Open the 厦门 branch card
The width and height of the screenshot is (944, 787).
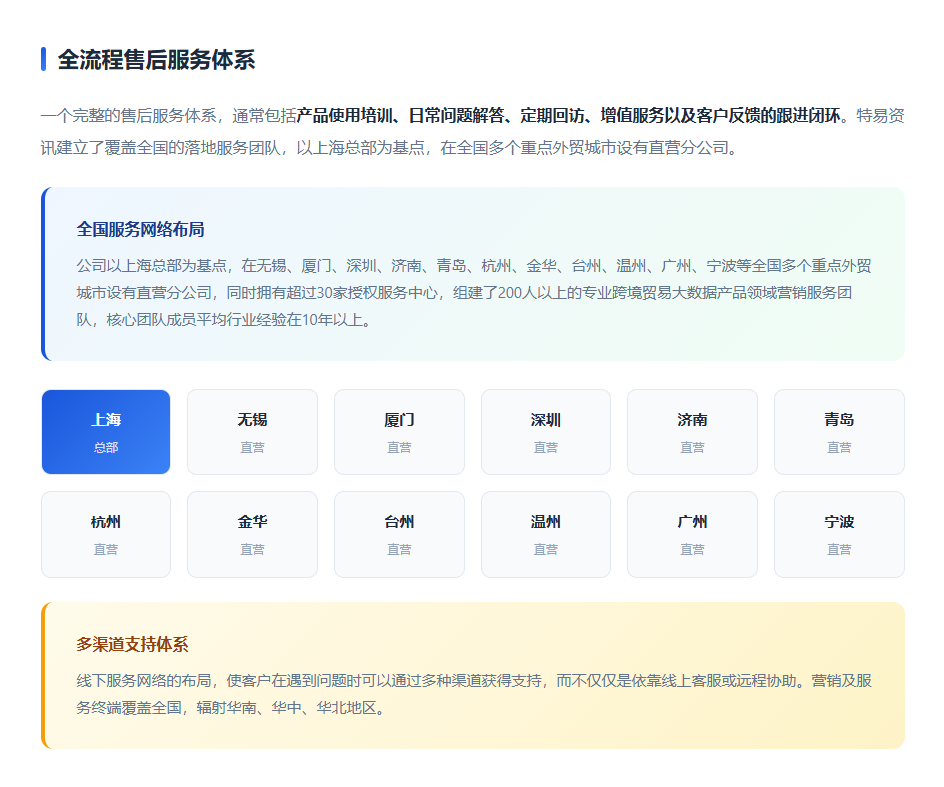coord(399,432)
